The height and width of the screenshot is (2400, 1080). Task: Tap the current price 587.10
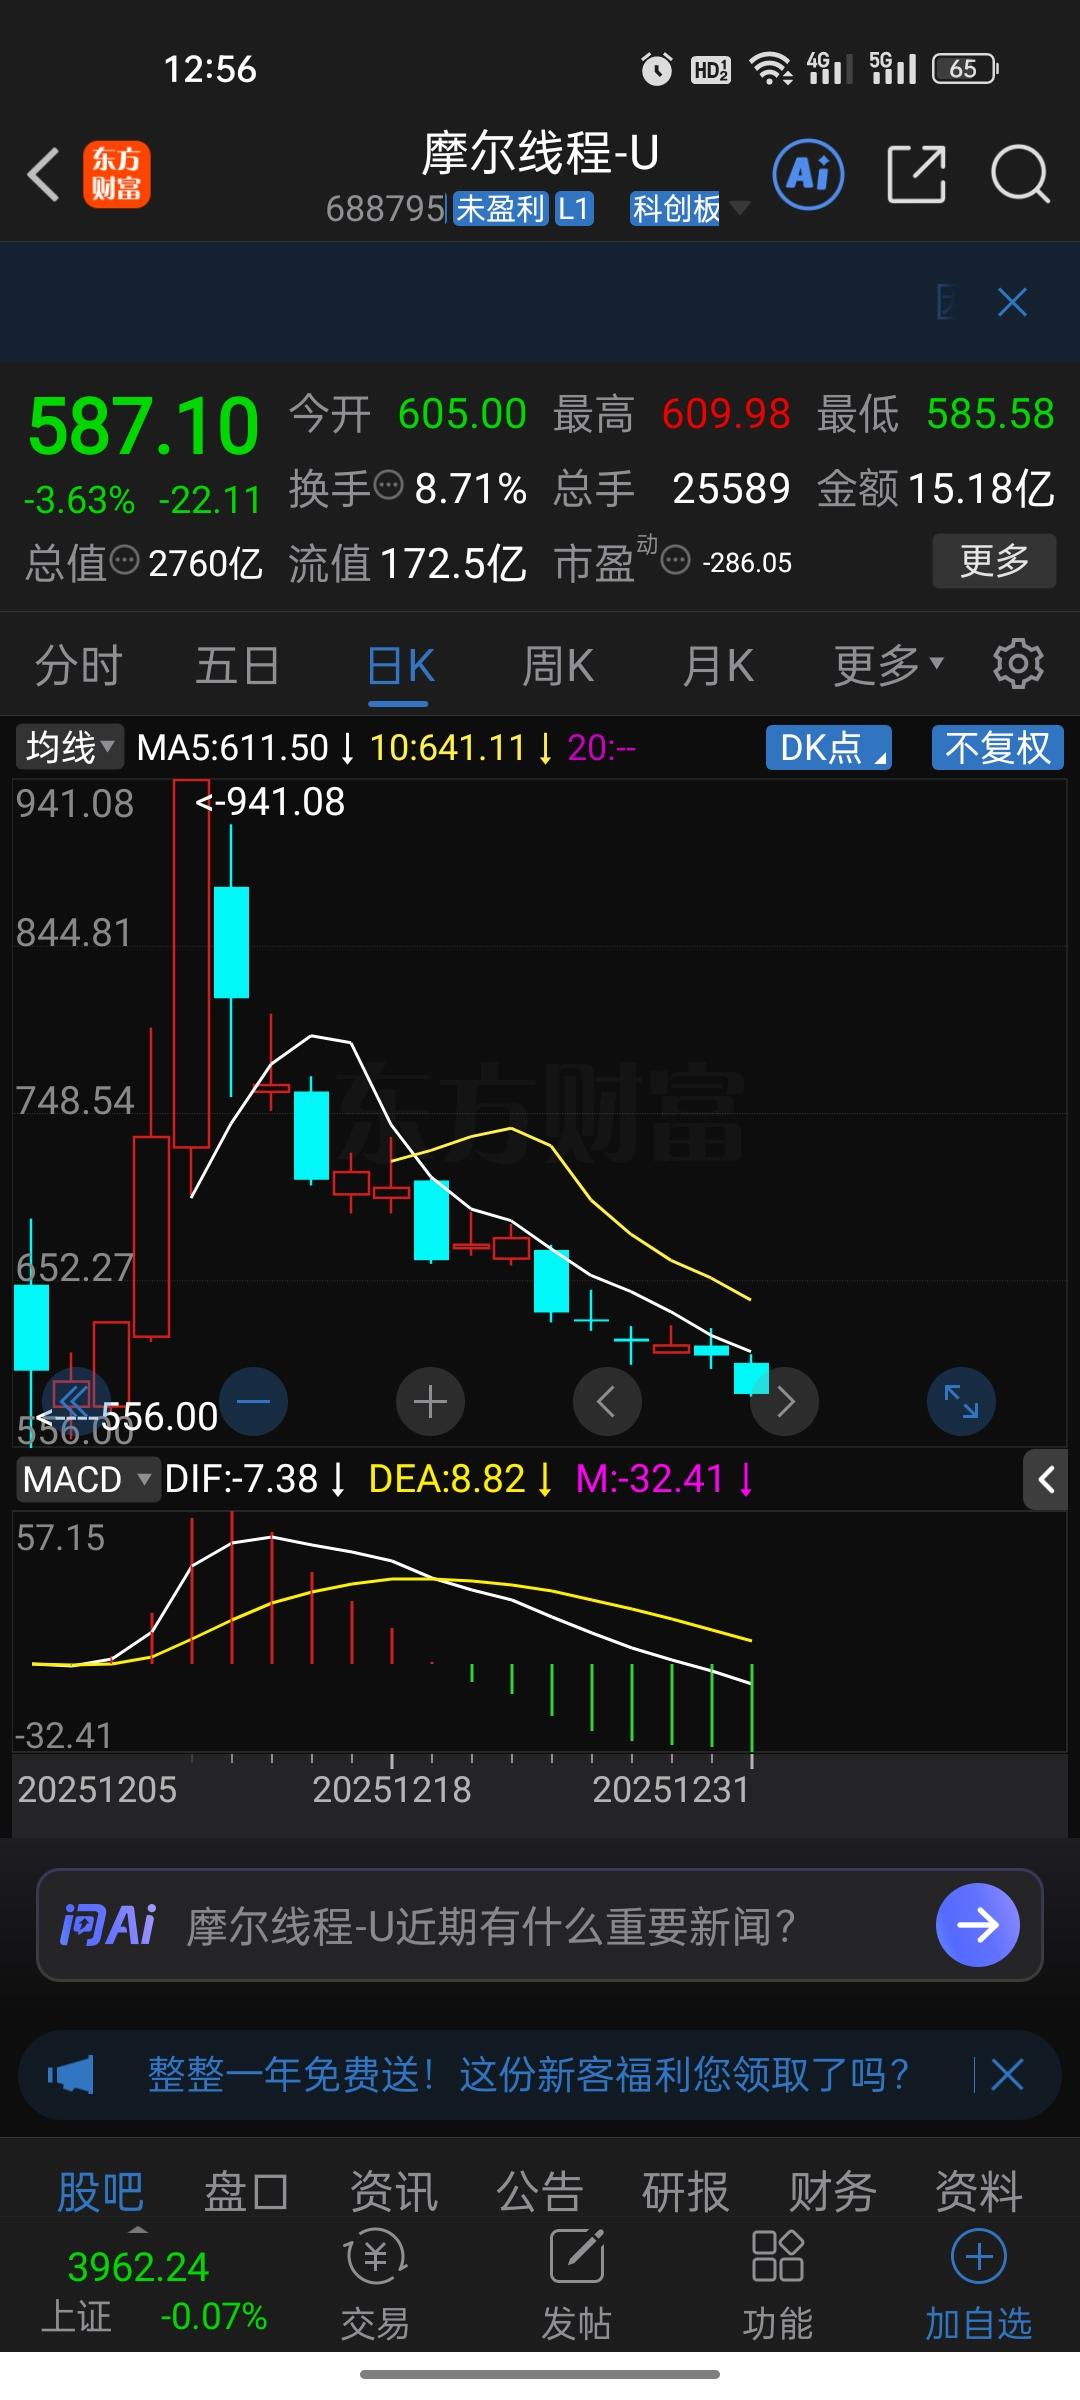click(144, 427)
